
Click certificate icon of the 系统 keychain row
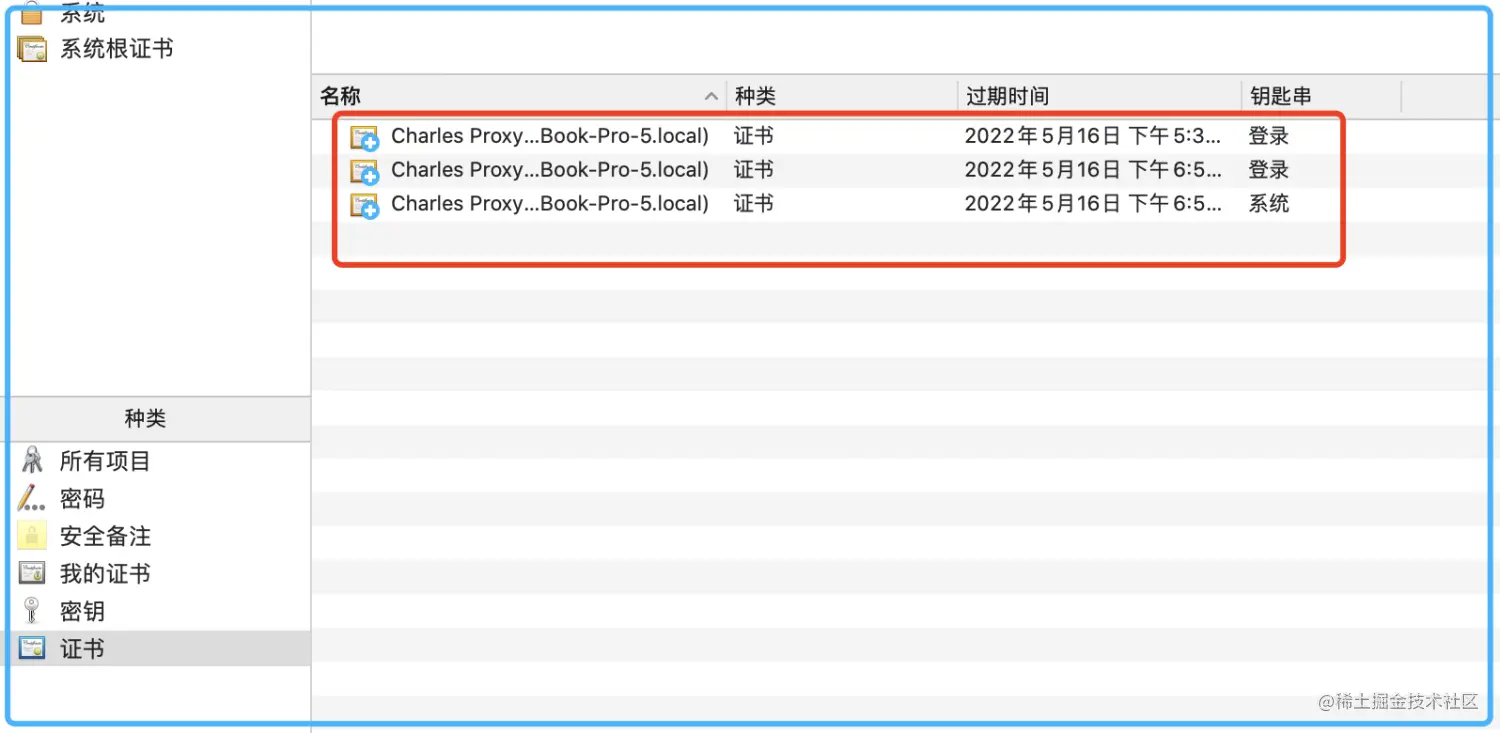tap(364, 205)
